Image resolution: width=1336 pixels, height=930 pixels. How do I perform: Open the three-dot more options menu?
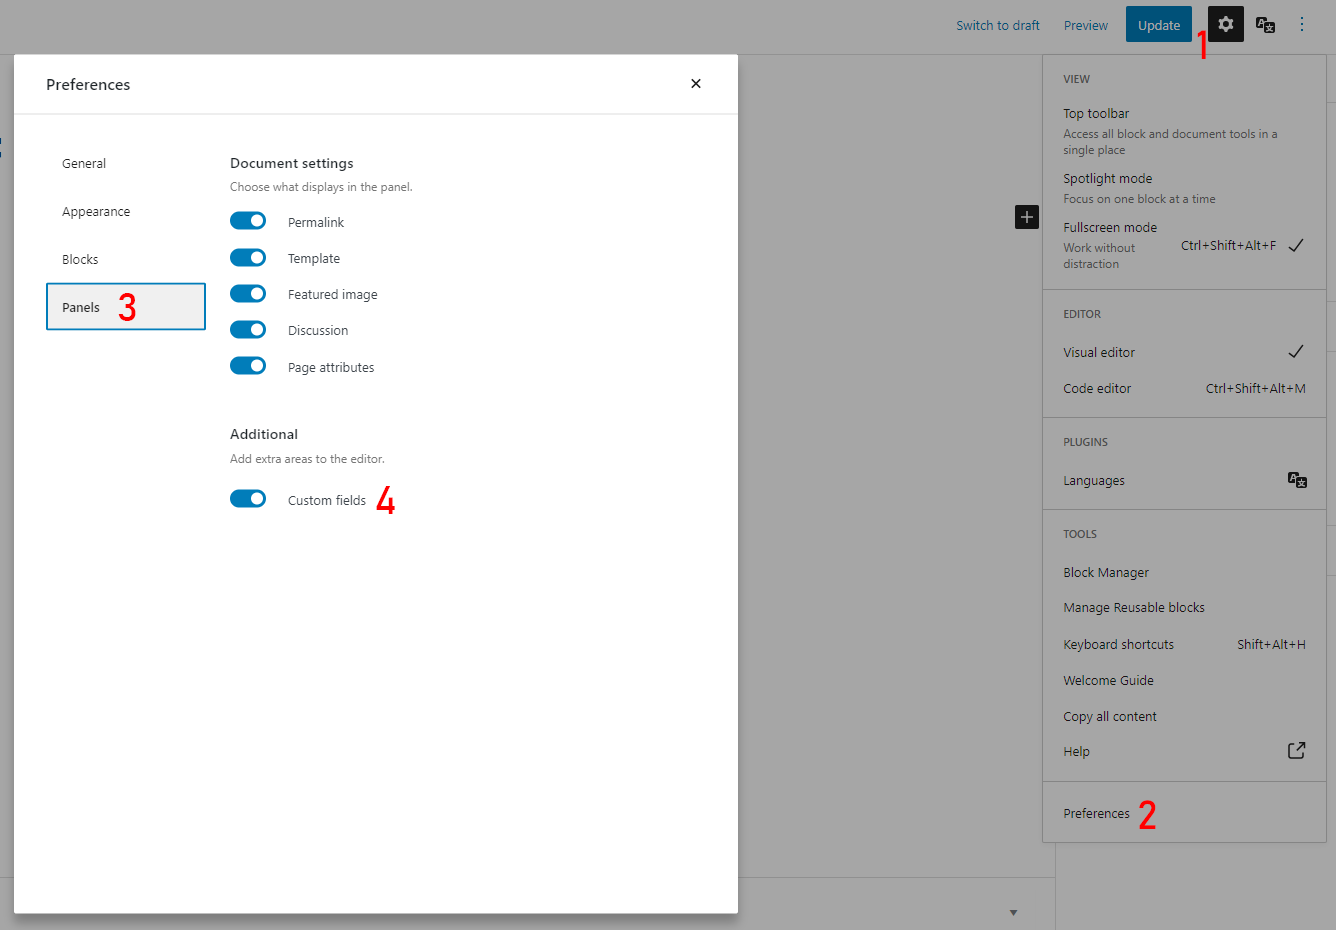(x=1302, y=24)
